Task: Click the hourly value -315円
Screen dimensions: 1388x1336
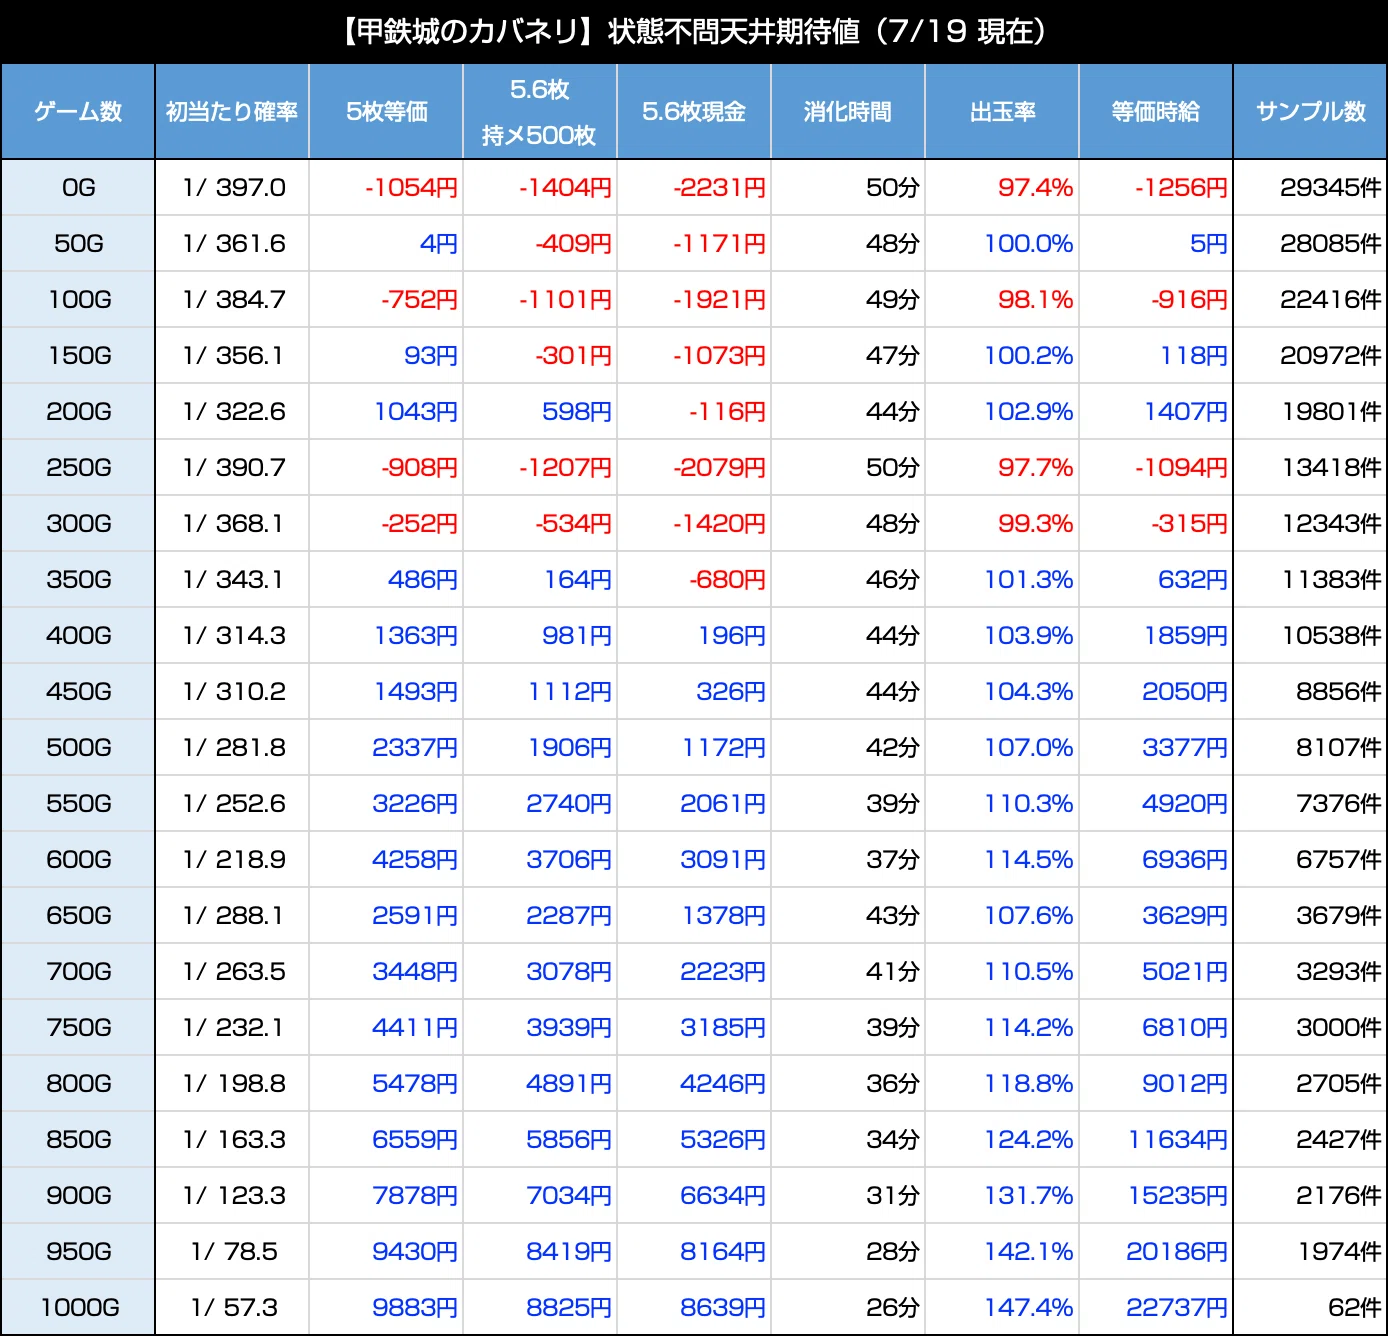Action: pyautogui.click(x=1189, y=523)
